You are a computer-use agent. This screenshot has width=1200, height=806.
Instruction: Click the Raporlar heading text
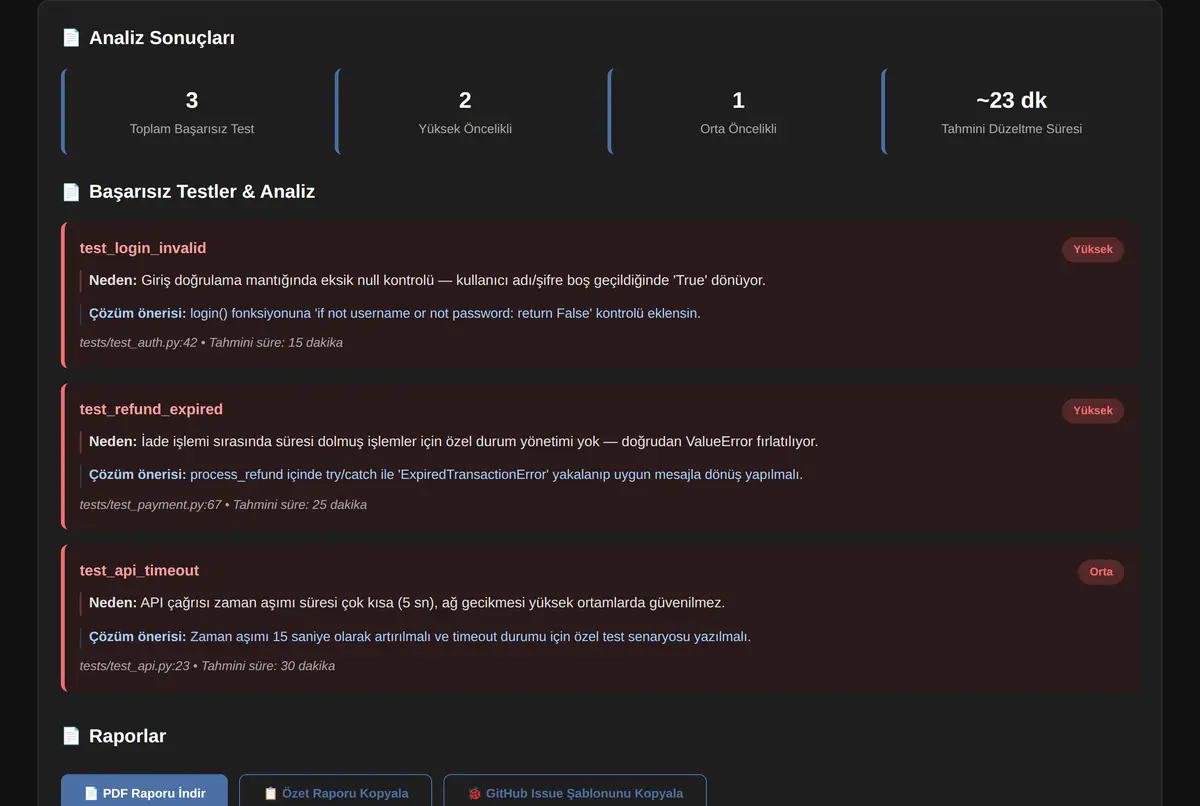[x=127, y=736]
